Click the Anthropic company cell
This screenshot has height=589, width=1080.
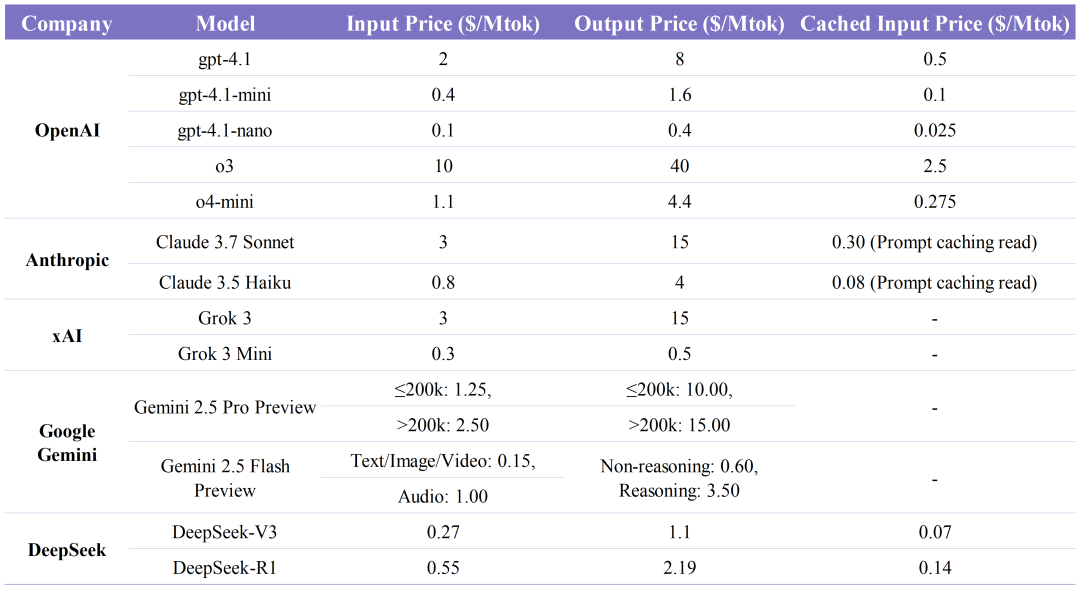point(67,260)
